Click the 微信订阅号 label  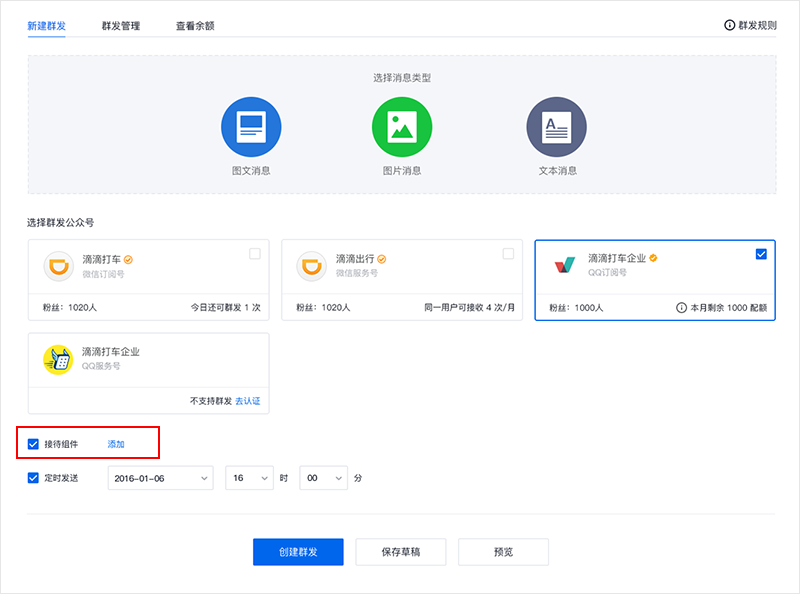click(x=103, y=274)
